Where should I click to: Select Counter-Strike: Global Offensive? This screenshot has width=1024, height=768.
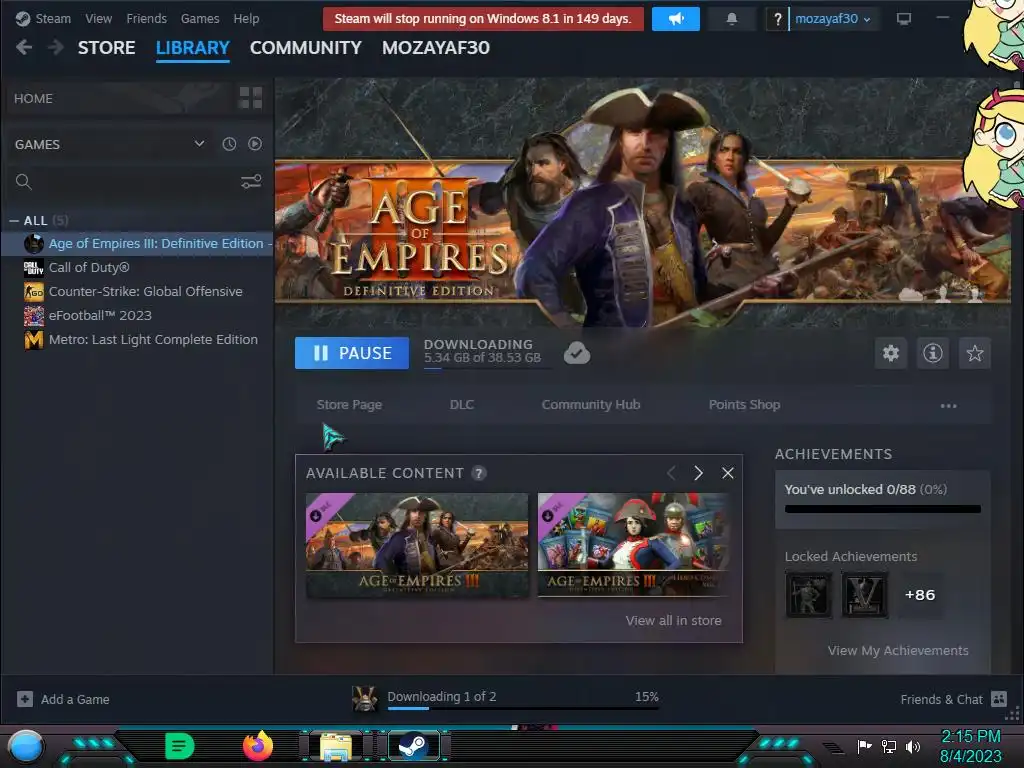click(x=137, y=291)
